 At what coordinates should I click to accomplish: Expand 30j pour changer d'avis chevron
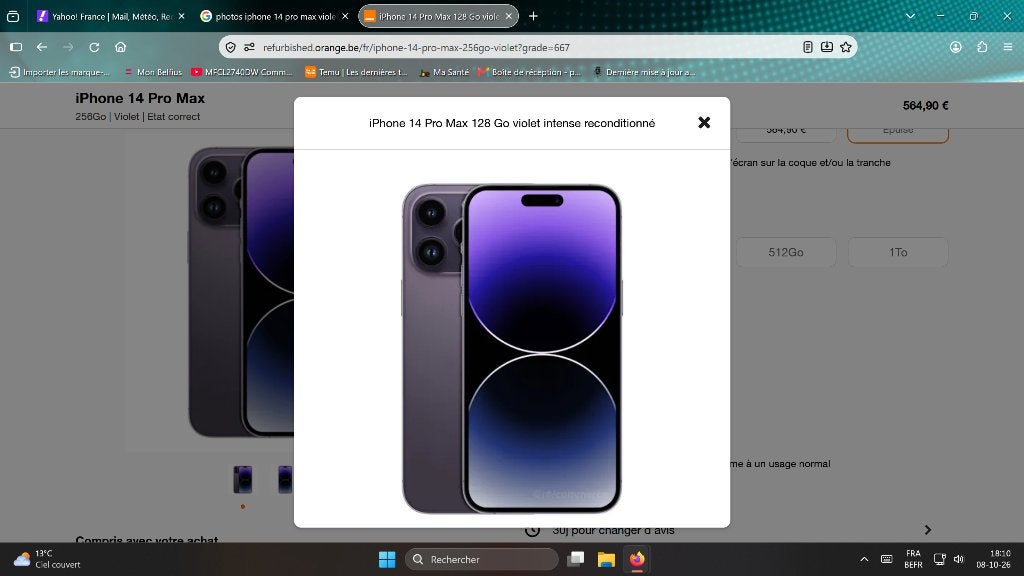coord(927,530)
